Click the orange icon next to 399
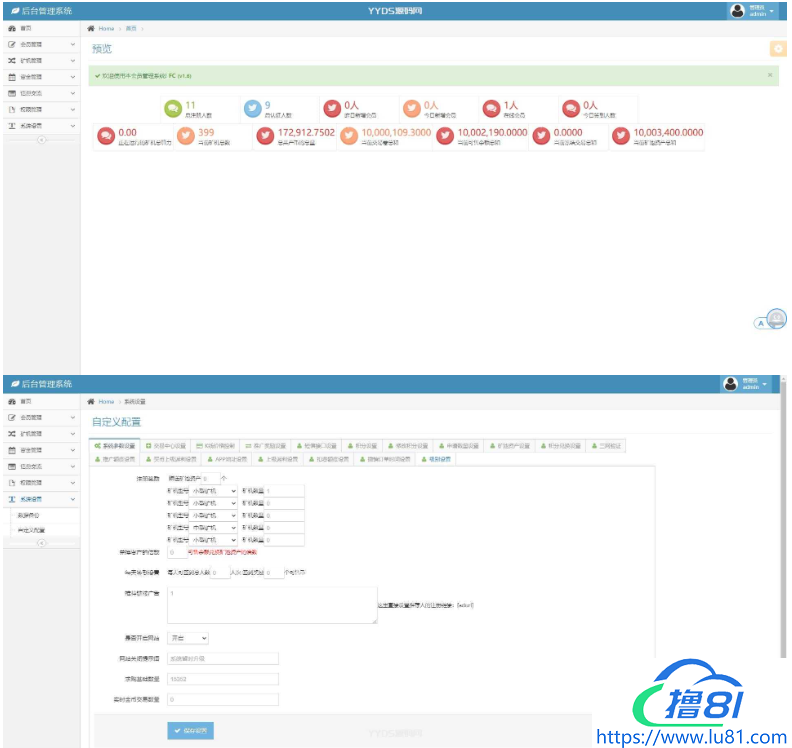792x748 pixels. [x=186, y=137]
